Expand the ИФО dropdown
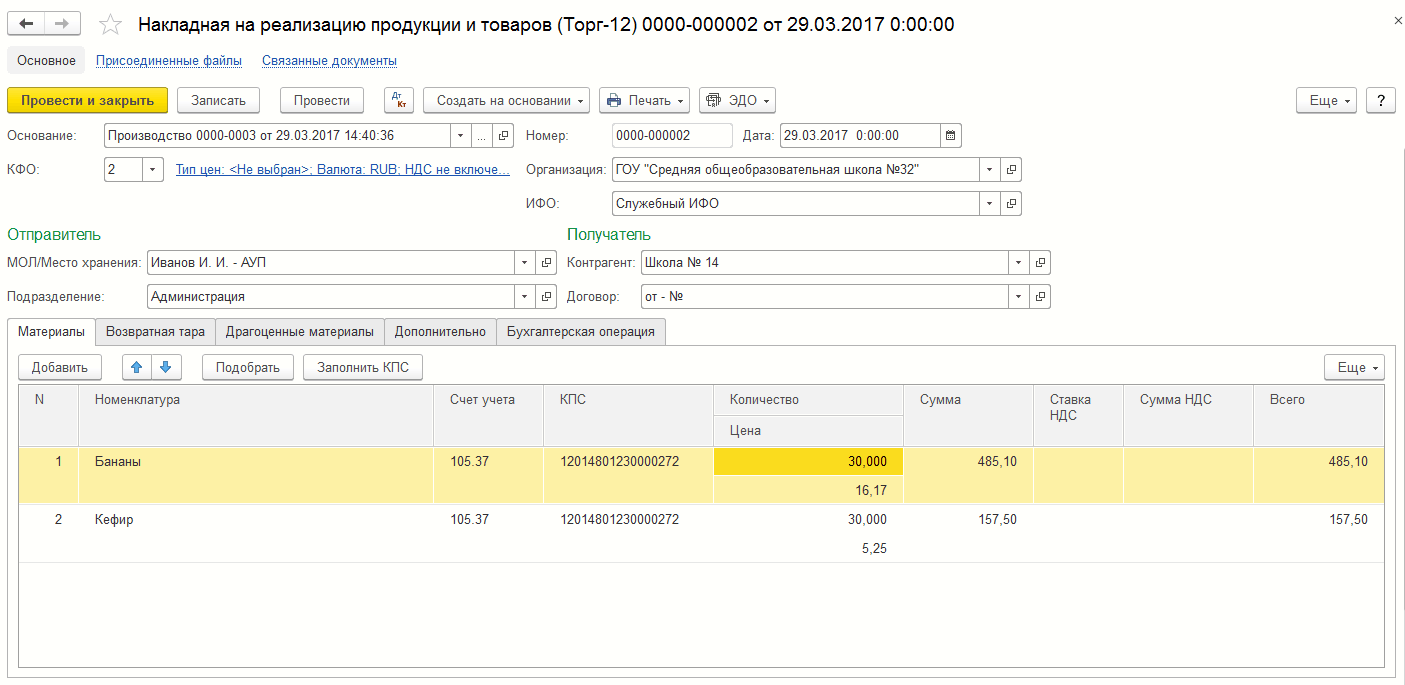Viewport: 1405px width, 685px height. tap(989, 203)
